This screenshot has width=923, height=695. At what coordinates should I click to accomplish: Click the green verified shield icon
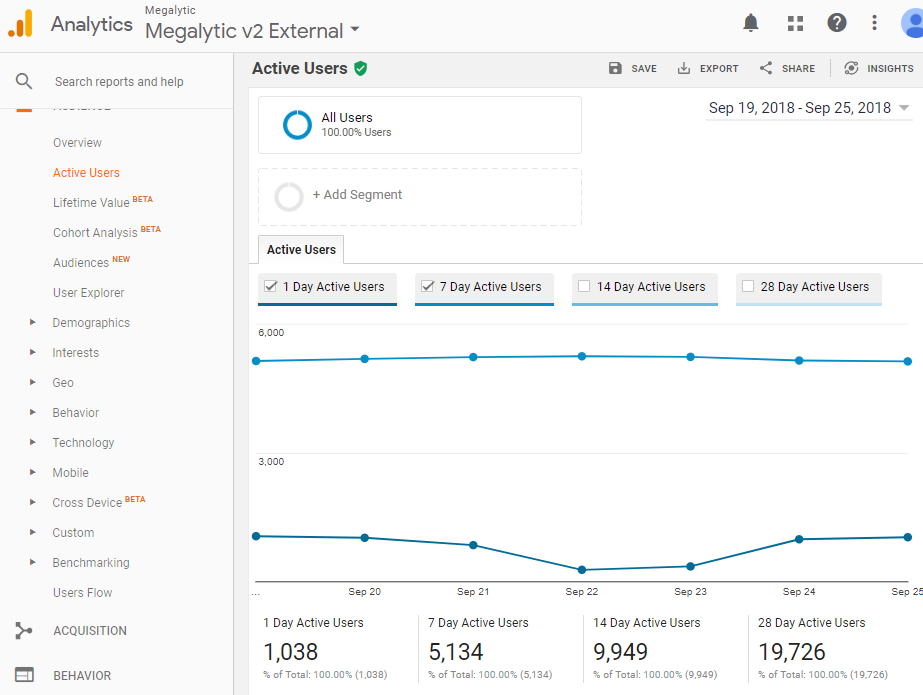360,68
